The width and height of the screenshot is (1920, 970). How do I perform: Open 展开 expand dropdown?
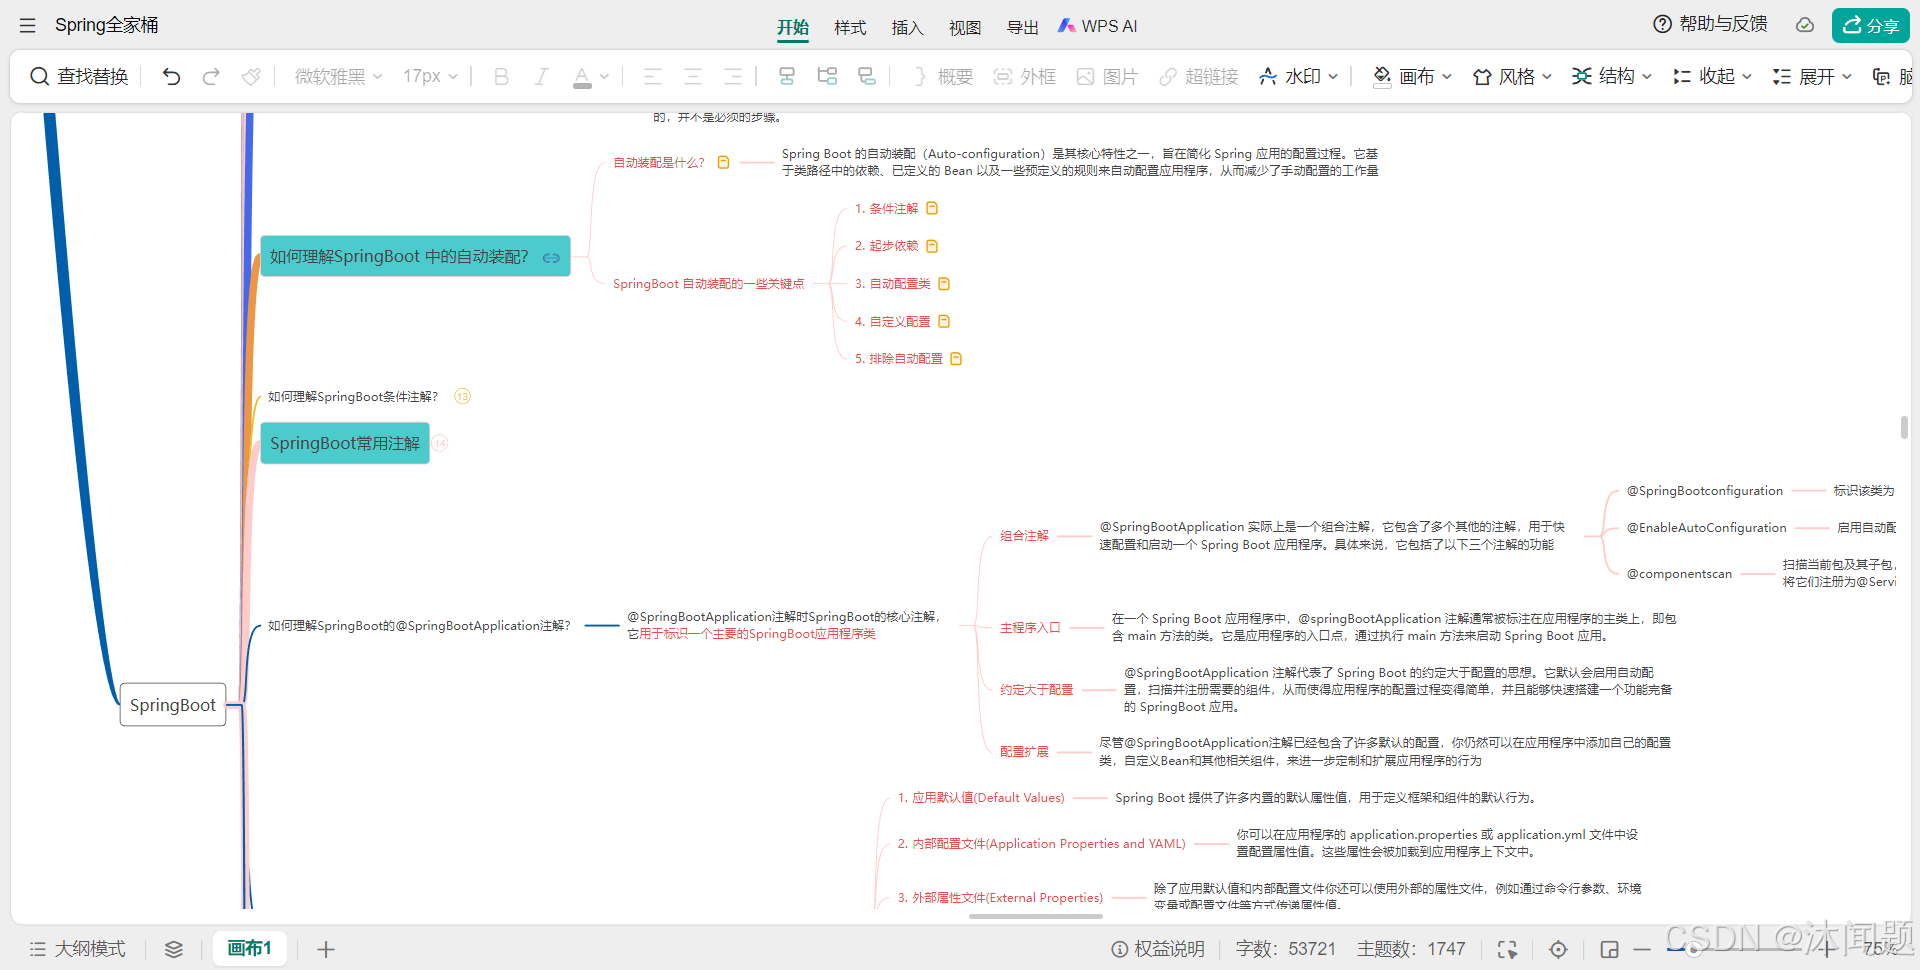1812,76
